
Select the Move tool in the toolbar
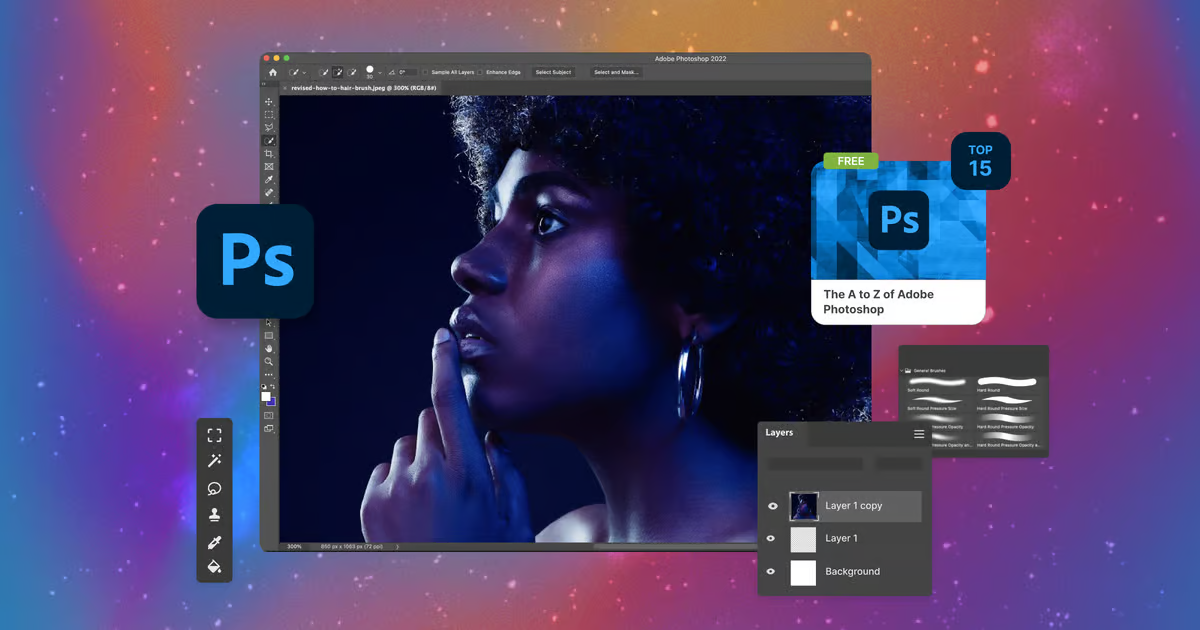pos(269,102)
